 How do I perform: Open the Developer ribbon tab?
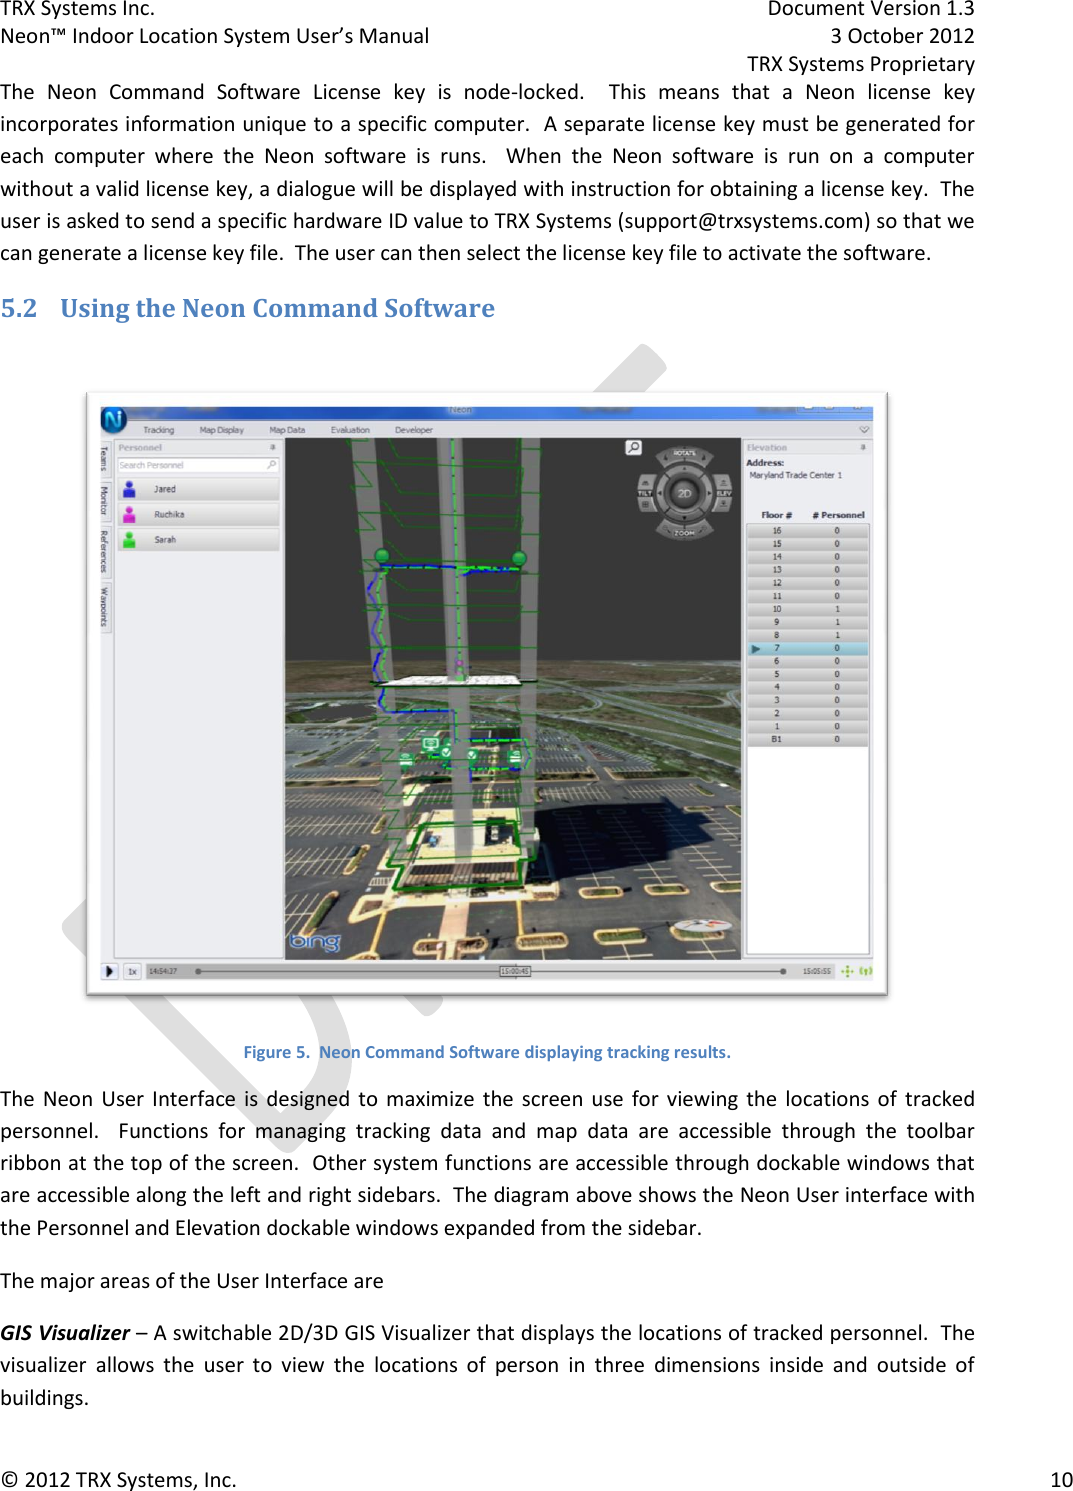[x=413, y=430]
